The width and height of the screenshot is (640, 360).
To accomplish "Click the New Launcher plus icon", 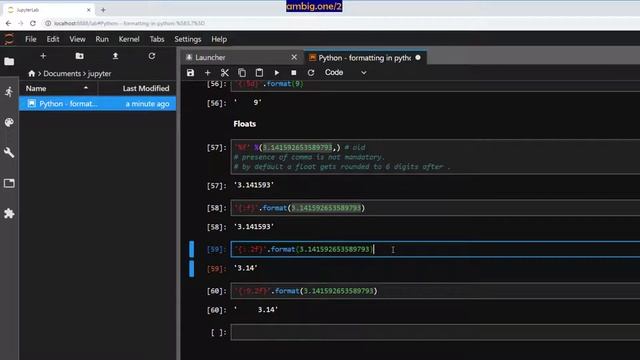I will [x=43, y=56].
